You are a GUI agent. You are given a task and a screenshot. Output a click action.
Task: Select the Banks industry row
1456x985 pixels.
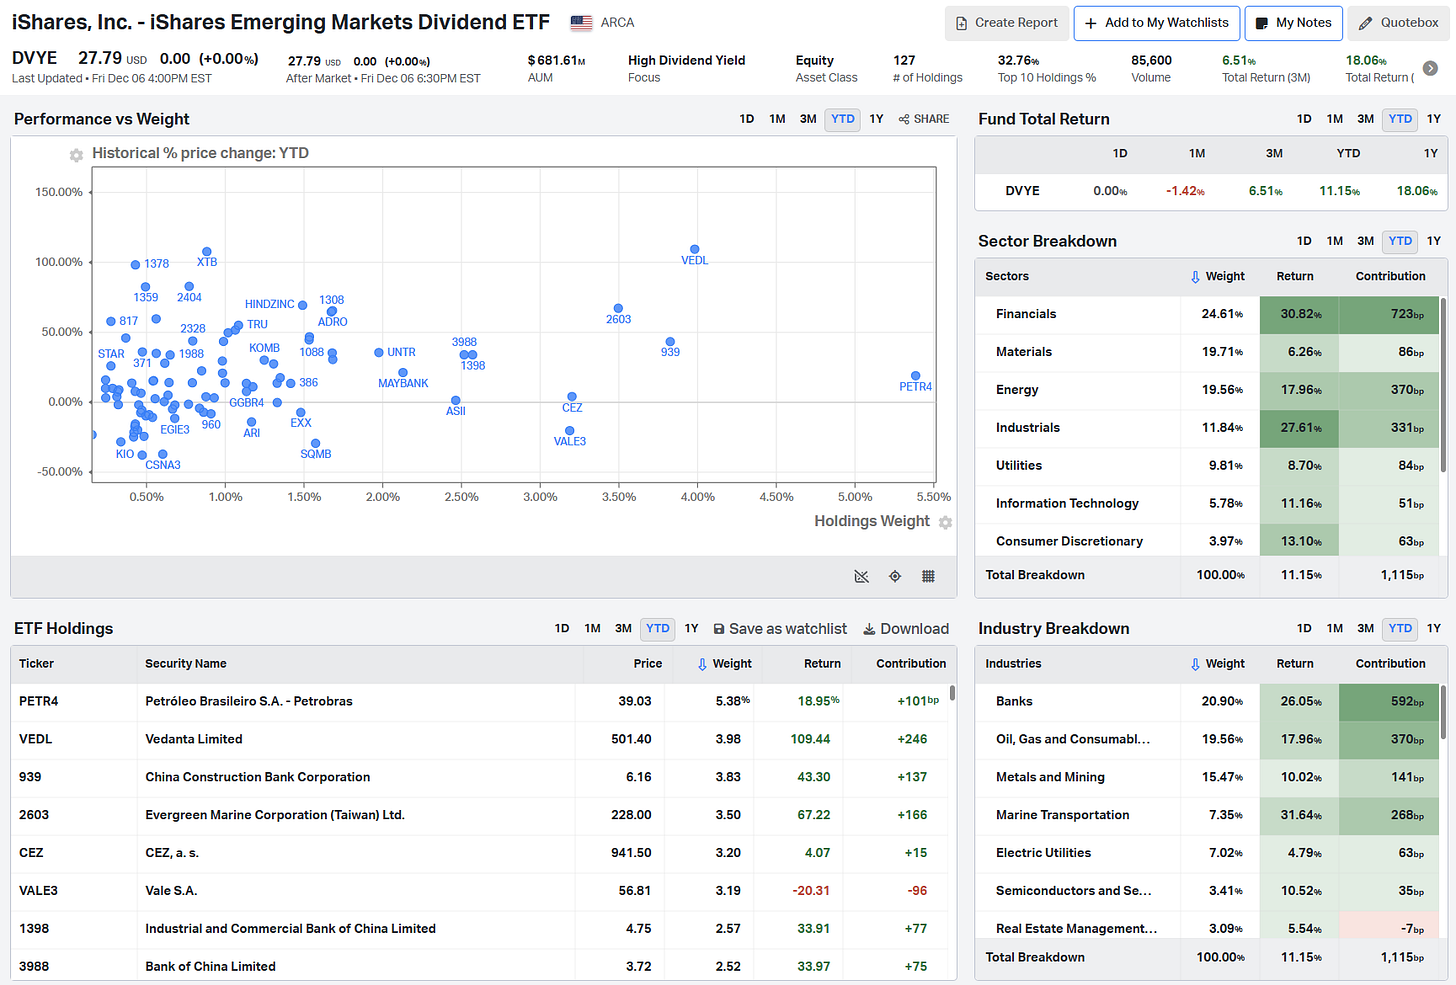[1207, 702]
